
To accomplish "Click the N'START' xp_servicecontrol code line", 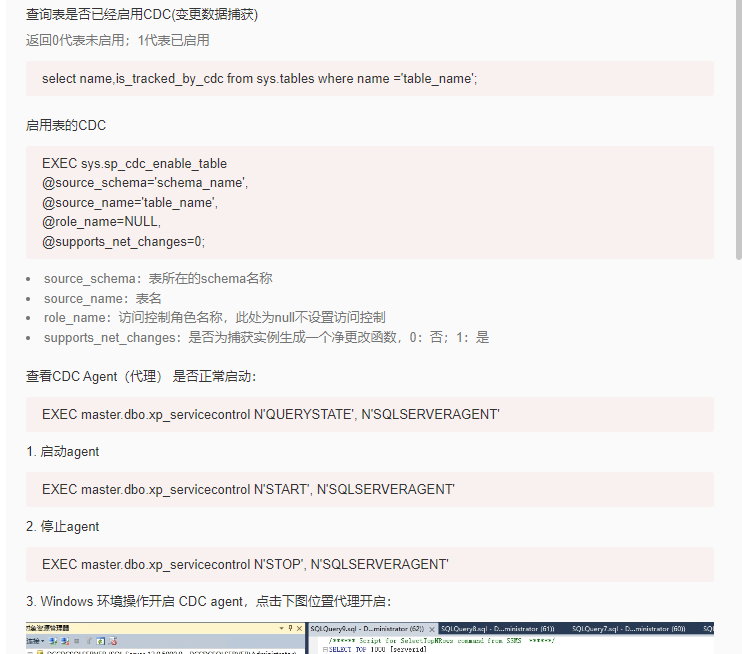I will tap(248, 489).
